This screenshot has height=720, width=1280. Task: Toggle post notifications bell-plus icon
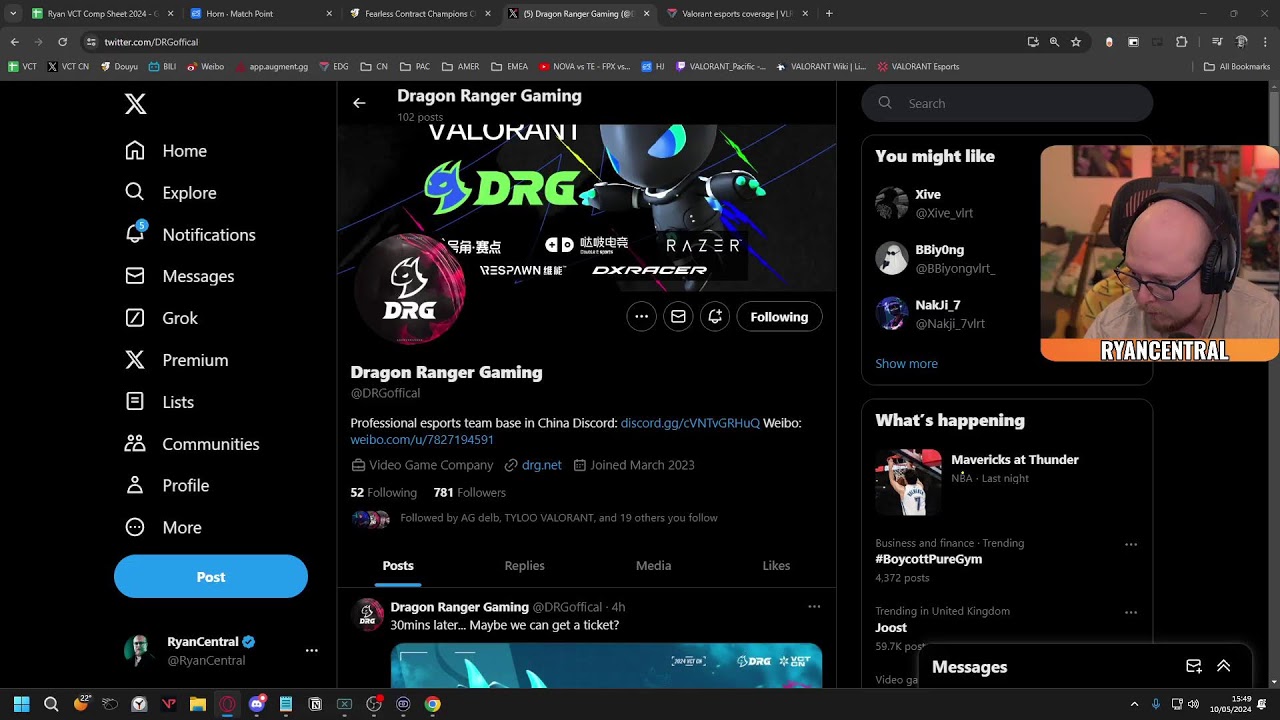(715, 317)
